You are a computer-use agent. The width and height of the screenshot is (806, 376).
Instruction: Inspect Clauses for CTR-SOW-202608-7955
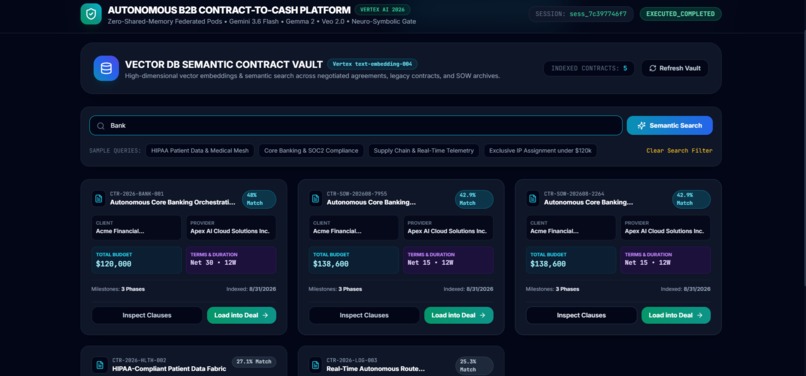[x=364, y=315]
